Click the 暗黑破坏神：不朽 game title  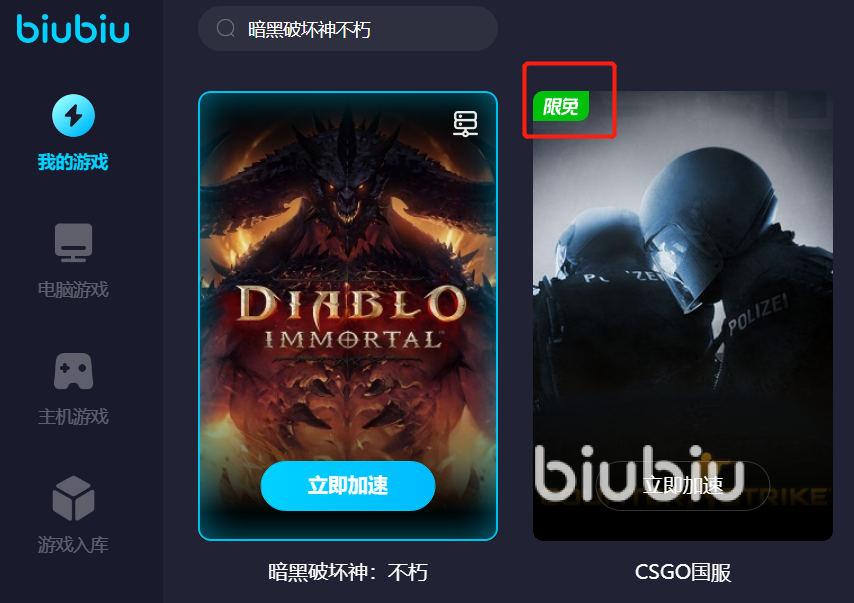pos(348,572)
